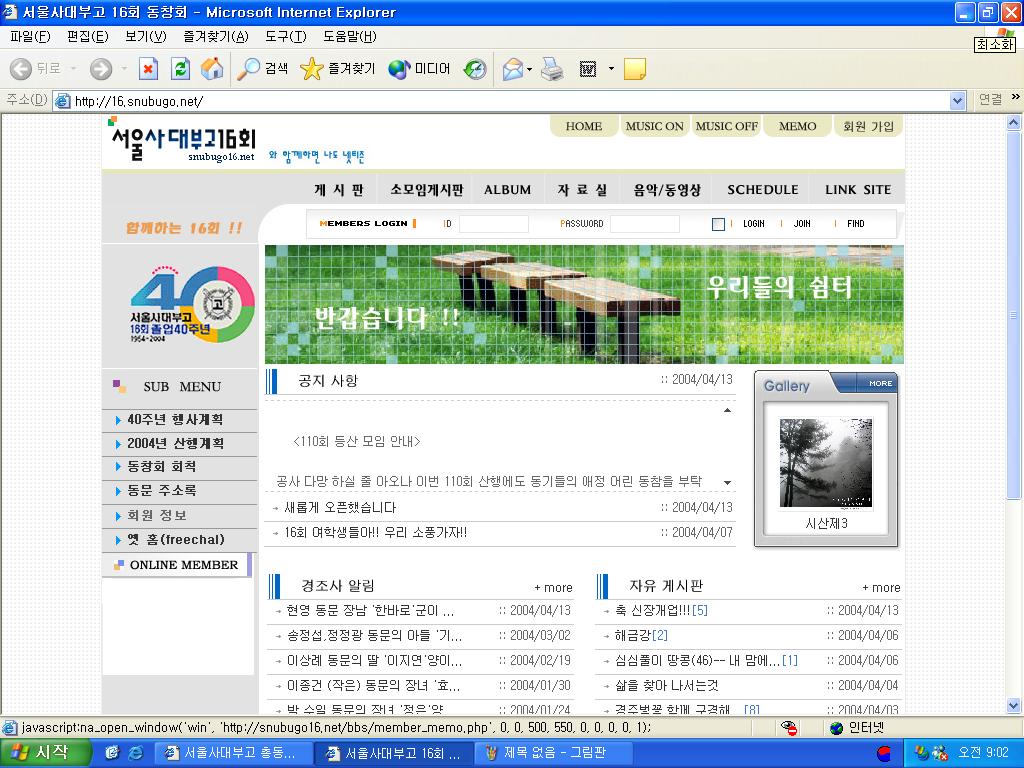
Task: Open Internet Explorer quick launch icon
Action: pos(136,753)
